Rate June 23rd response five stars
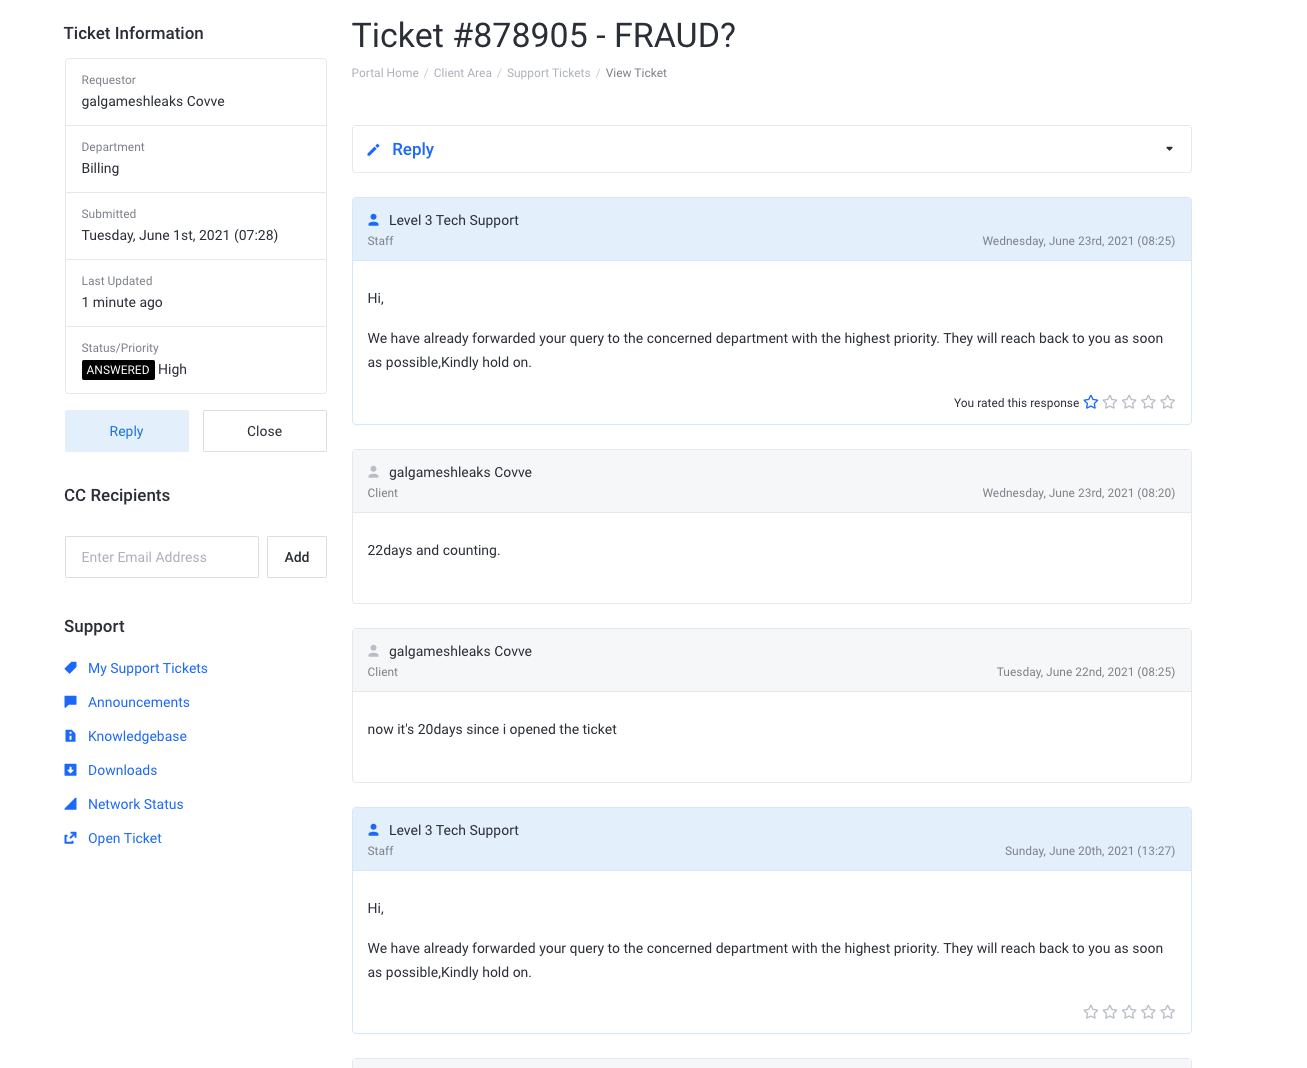Image resolution: width=1307 pixels, height=1068 pixels. click(x=1167, y=402)
